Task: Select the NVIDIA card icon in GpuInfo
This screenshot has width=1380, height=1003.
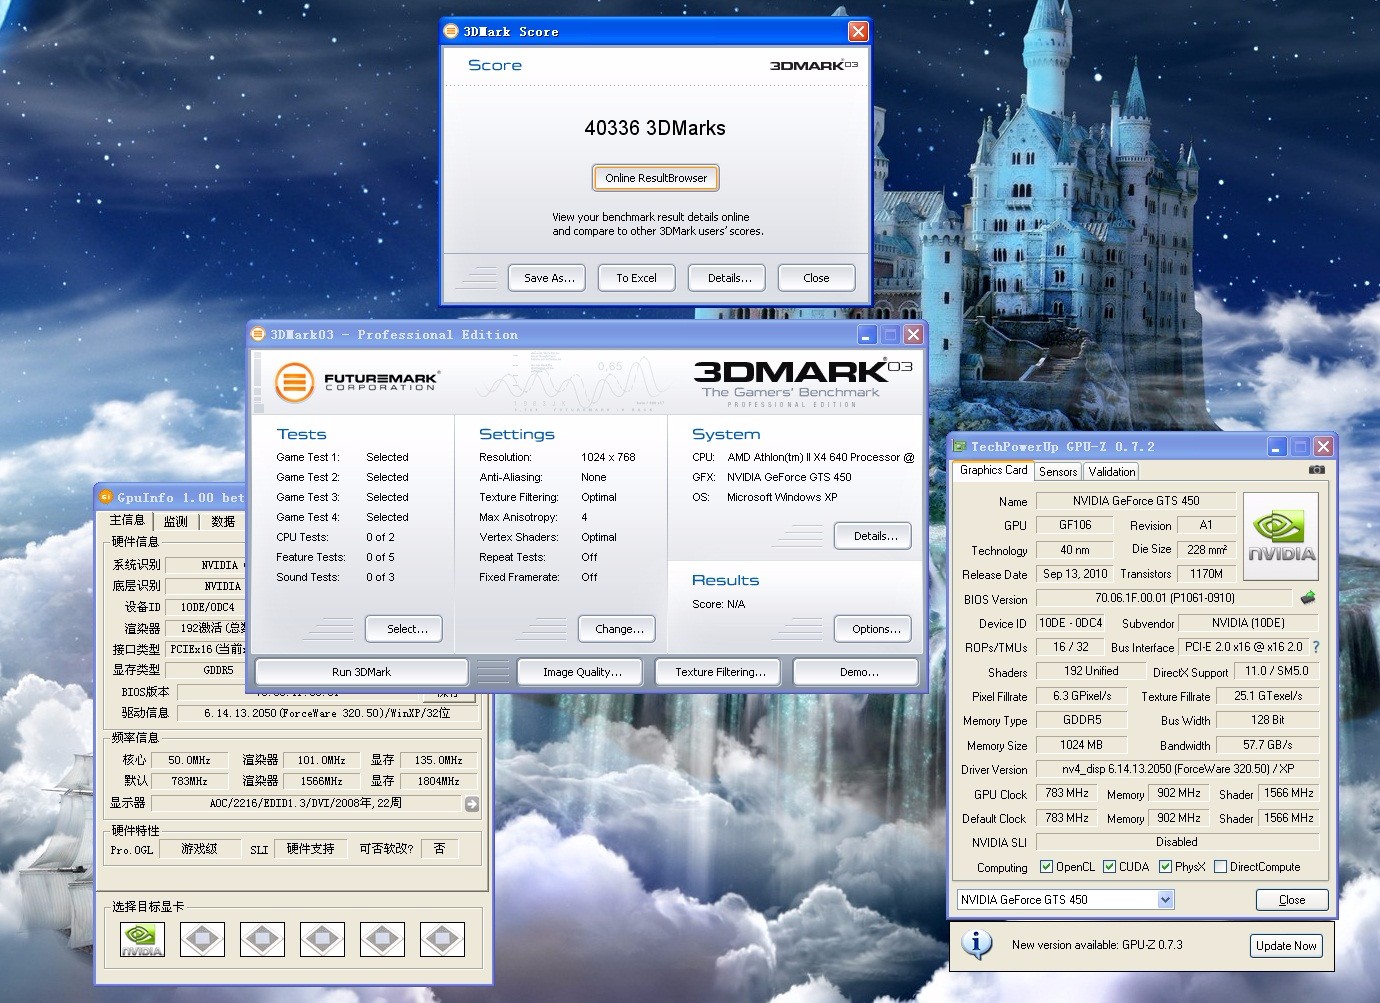Action: tap(142, 939)
